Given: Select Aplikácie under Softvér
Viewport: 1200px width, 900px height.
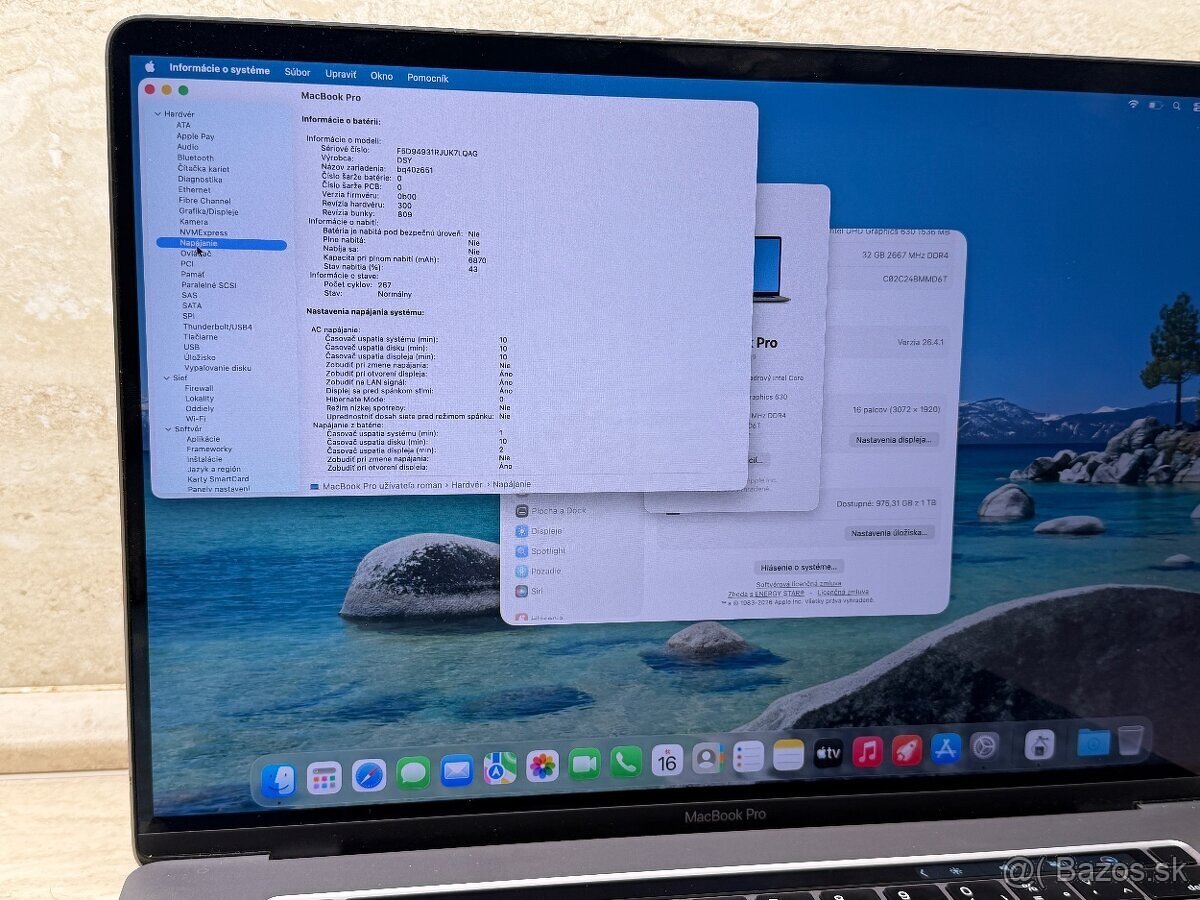Looking at the screenshot, I should (x=203, y=439).
